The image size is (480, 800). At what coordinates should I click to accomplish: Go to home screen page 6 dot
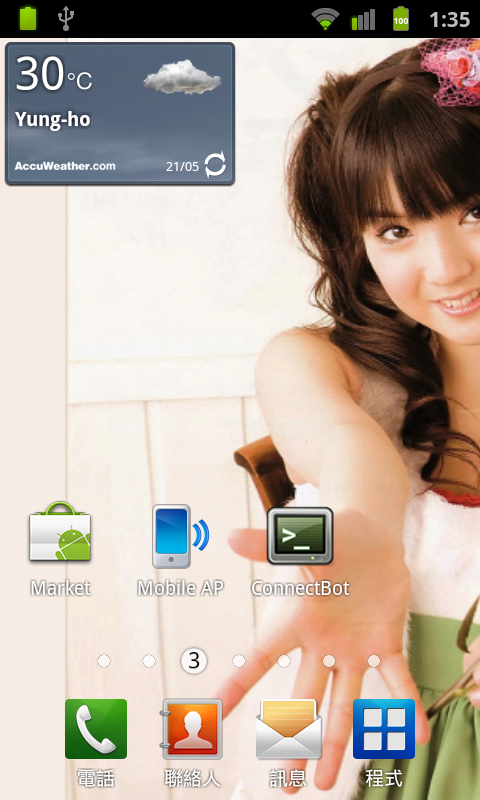coord(329,661)
